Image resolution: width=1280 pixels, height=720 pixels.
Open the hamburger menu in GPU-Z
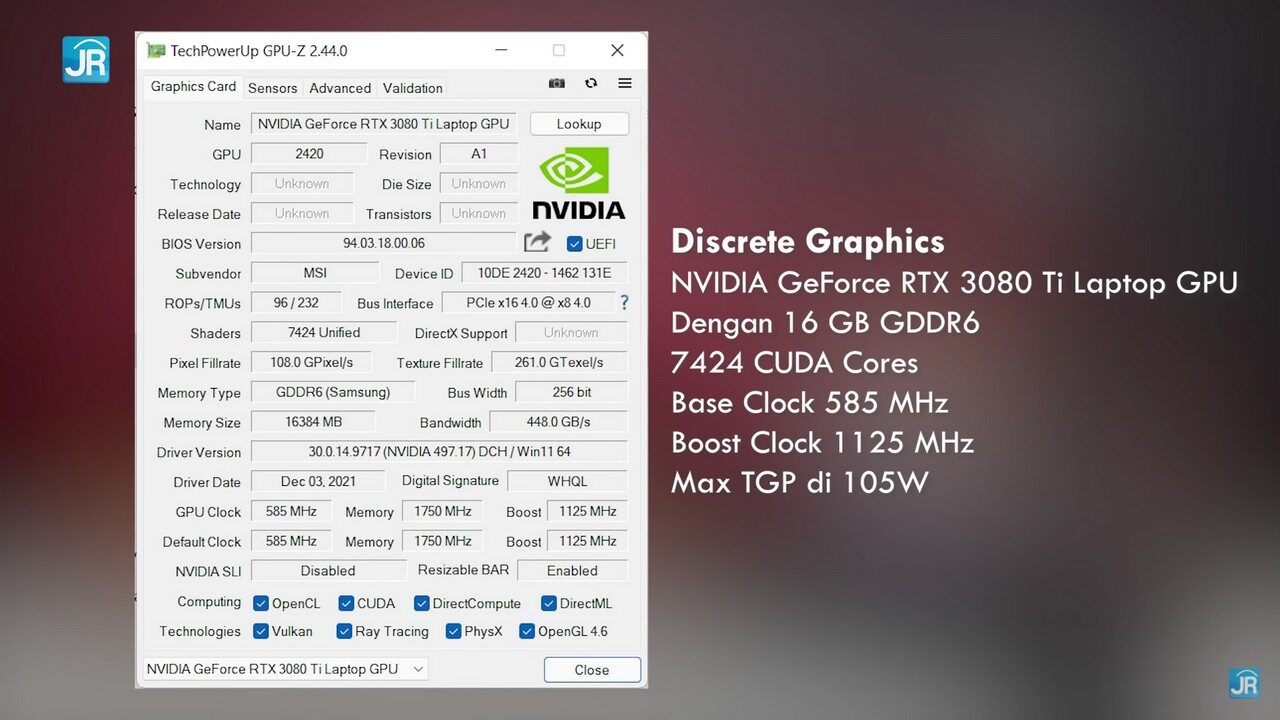[x=625, y=84]
